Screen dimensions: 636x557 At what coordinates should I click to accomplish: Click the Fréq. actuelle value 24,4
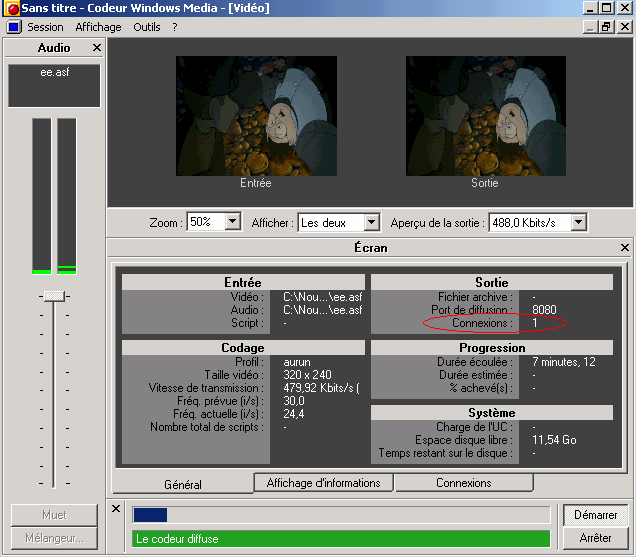click(x=294, y=414)
